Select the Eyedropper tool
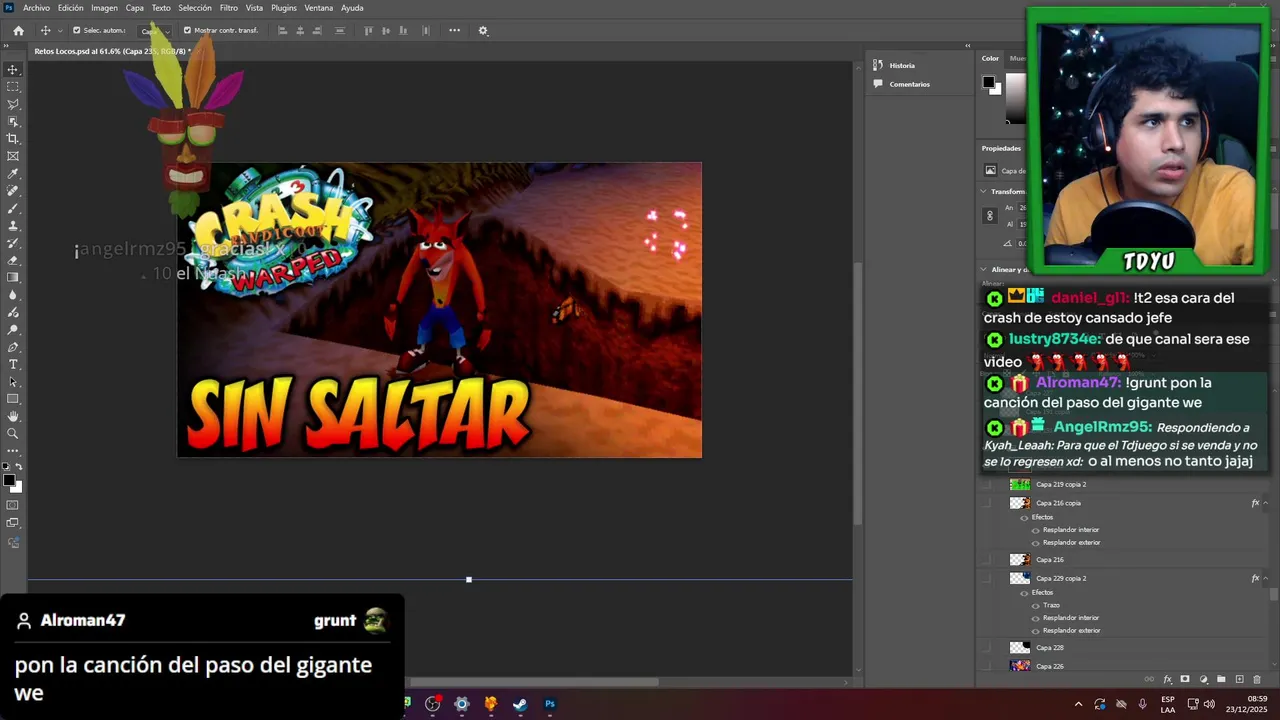Viewport: 1280px width, 720px height. [13, 174]
